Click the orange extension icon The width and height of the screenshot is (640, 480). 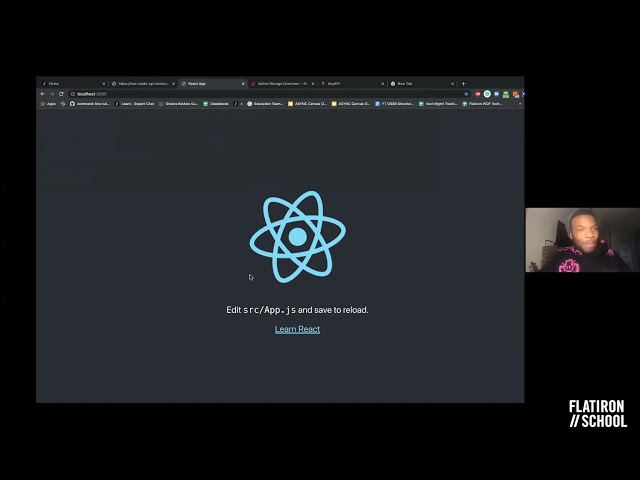point(516,94)
